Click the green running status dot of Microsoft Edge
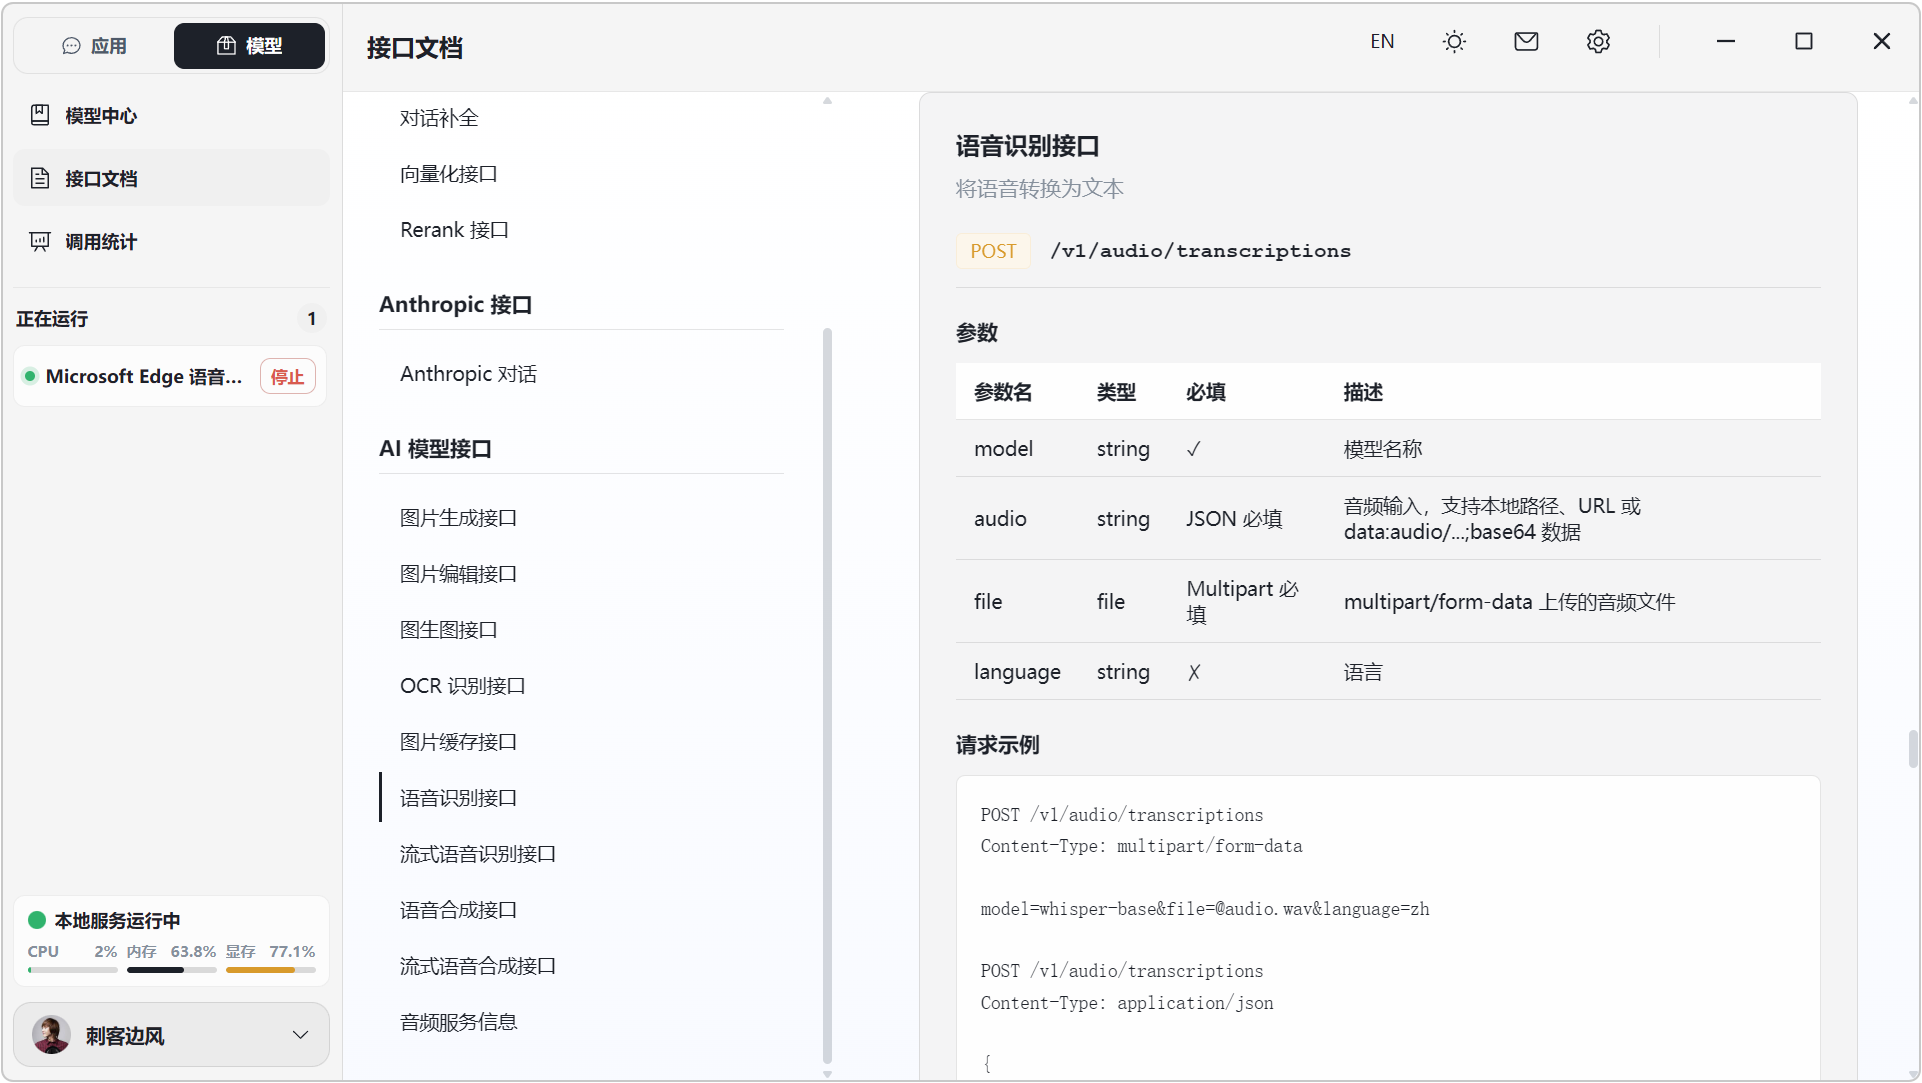1922x1083 pixels. coord(30,376)
